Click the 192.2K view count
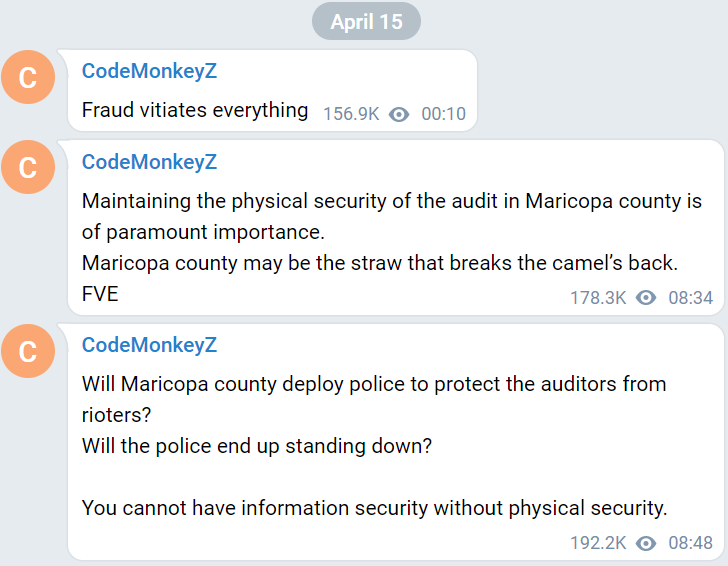728x566 pixels. point(598,543)
